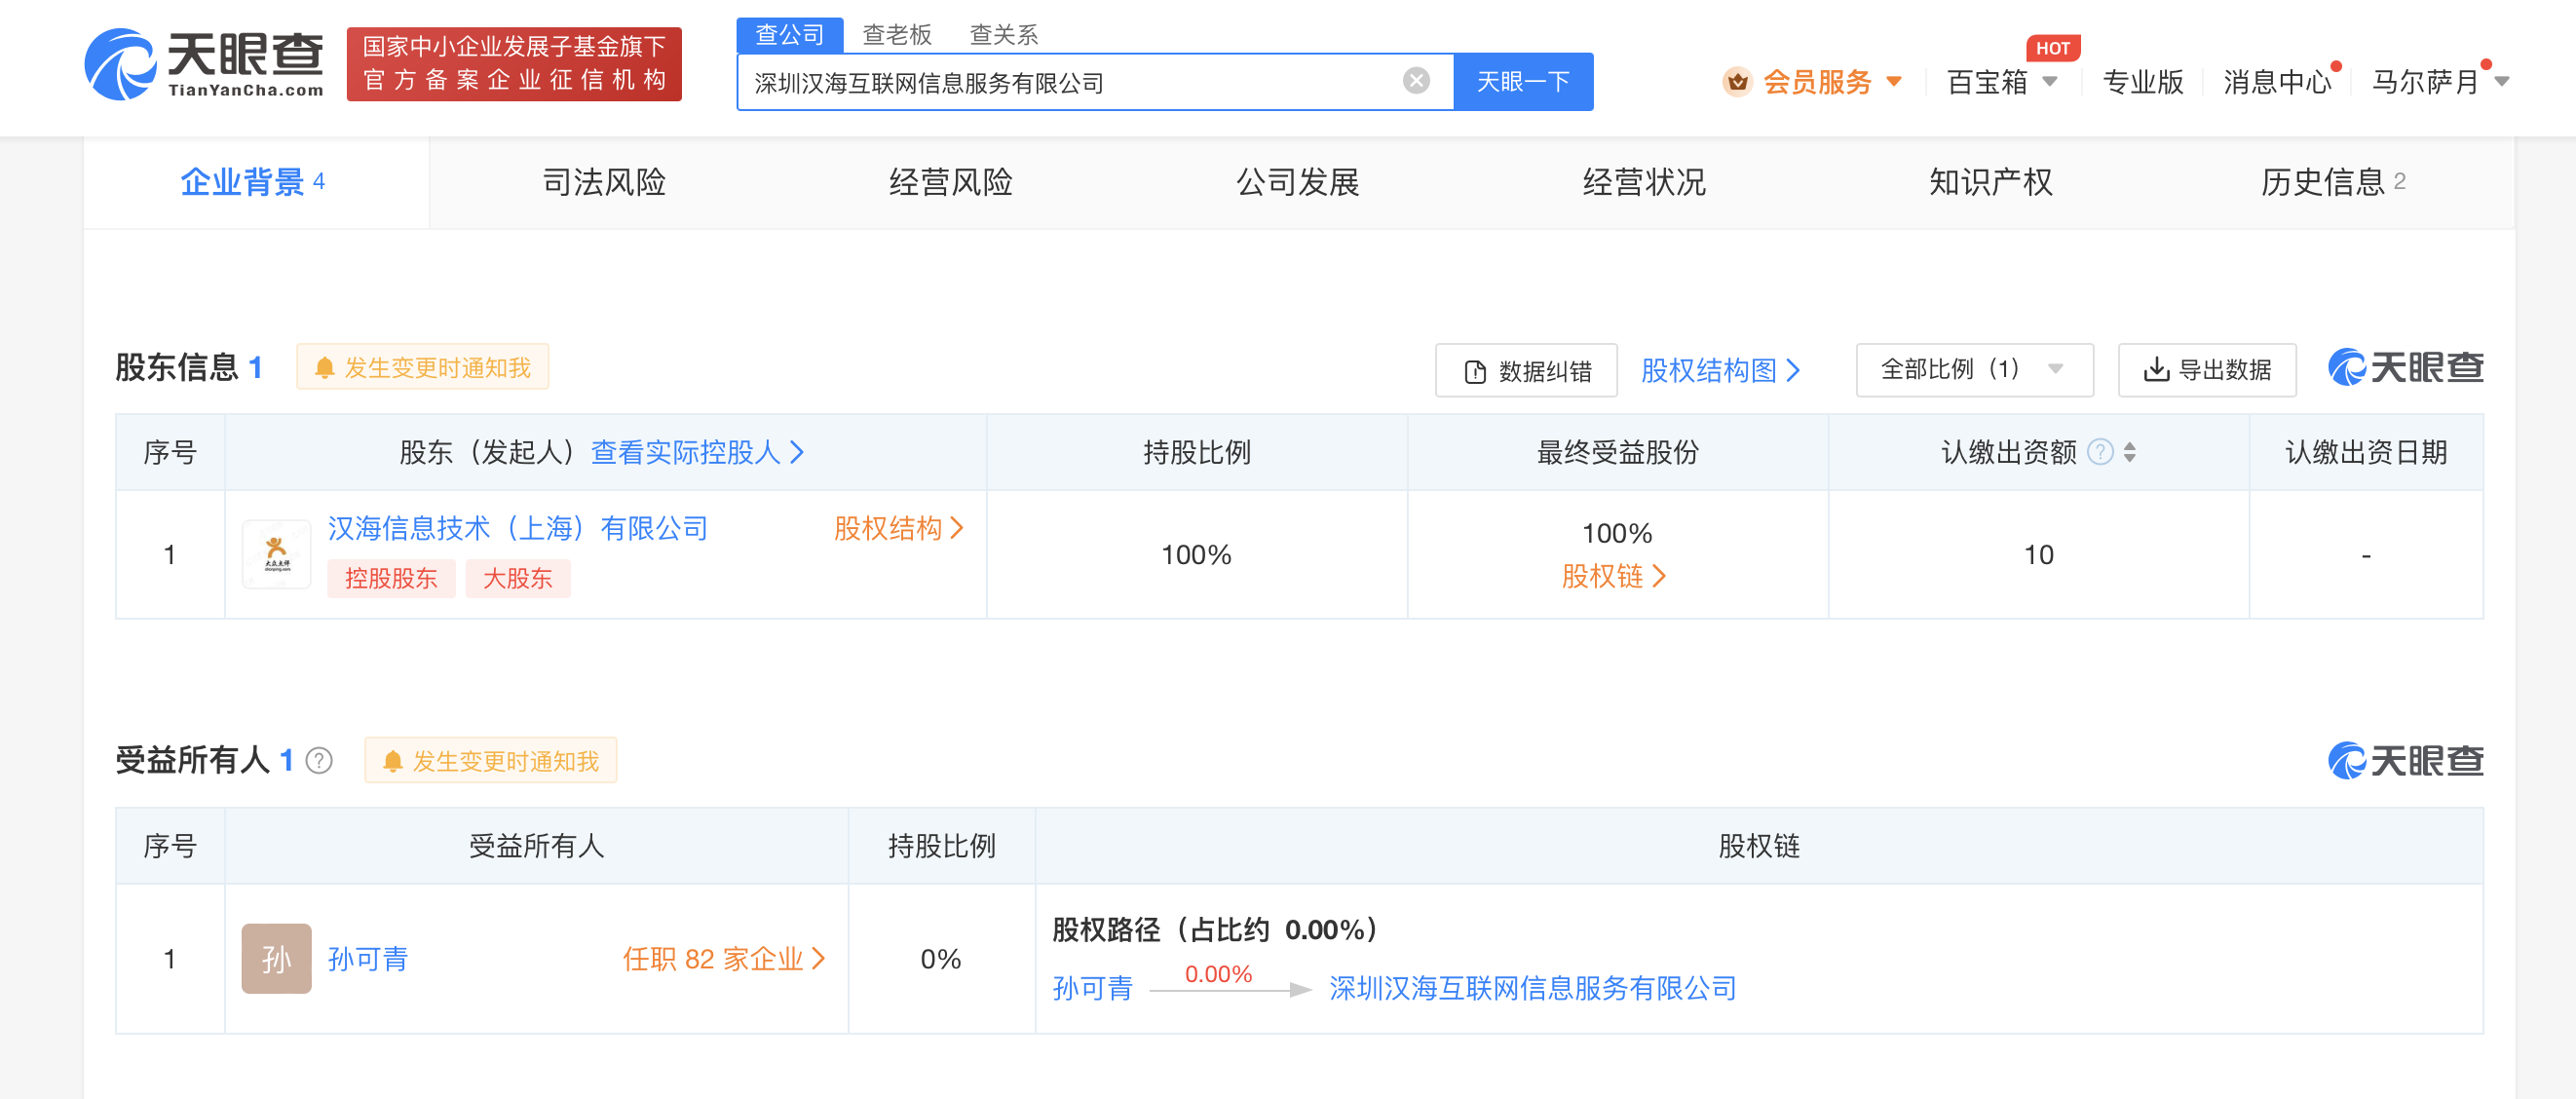The width and height of the screenshot is (2576, 1099).
Task: Switch to 企业背景 tab
Action: point(254,182)
